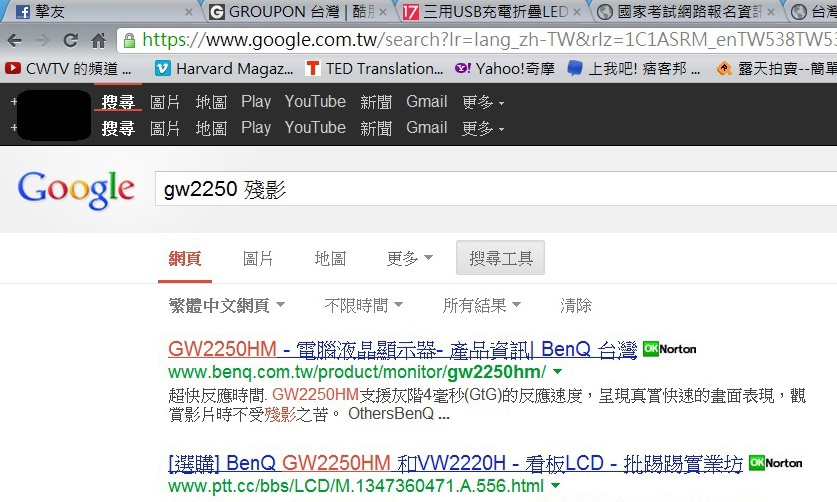This screenshot has width=837, height=502.
Task: Click the green HTTPS padlock icon
Action: (129, 41)
